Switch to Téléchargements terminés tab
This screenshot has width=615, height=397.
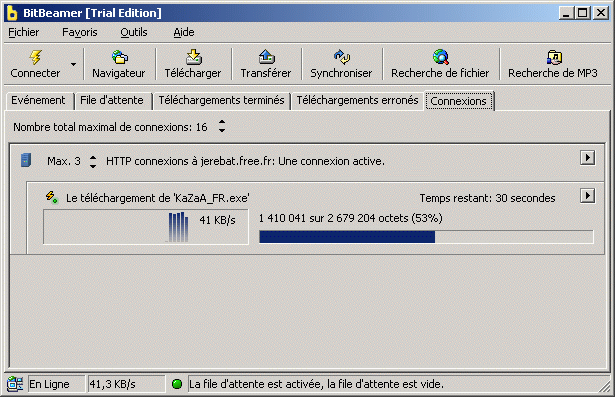222,100
